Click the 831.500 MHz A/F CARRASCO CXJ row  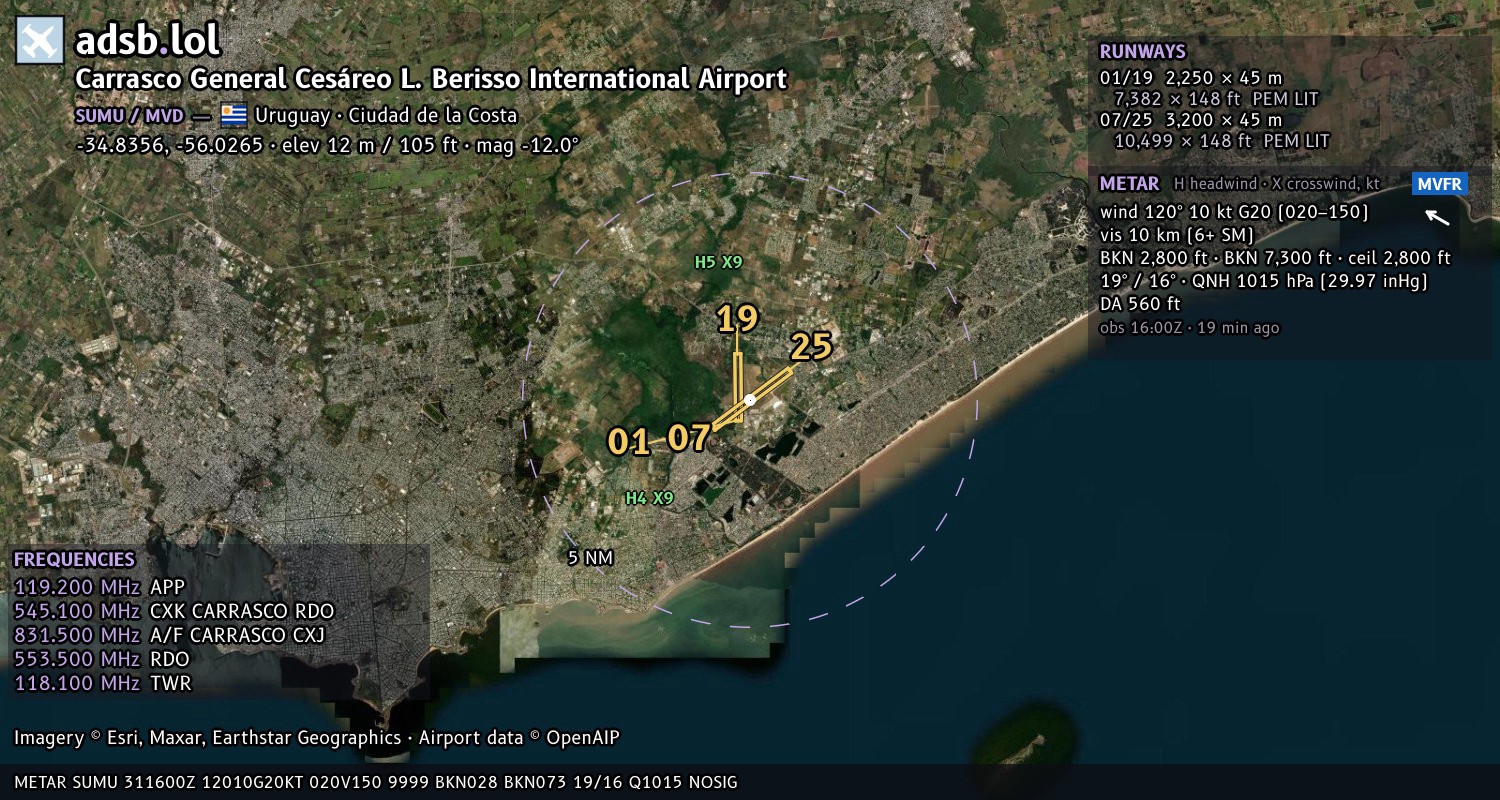pos(170,635)
